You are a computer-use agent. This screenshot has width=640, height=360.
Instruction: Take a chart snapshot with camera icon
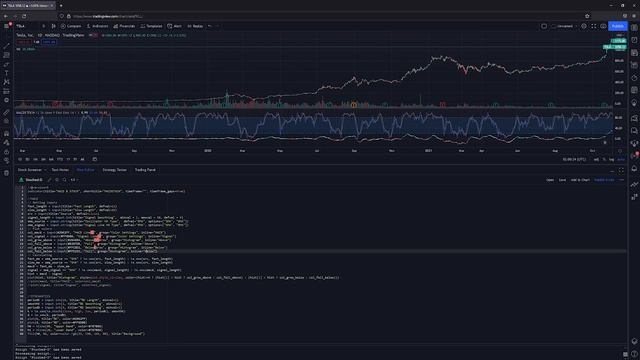[603, 26]
